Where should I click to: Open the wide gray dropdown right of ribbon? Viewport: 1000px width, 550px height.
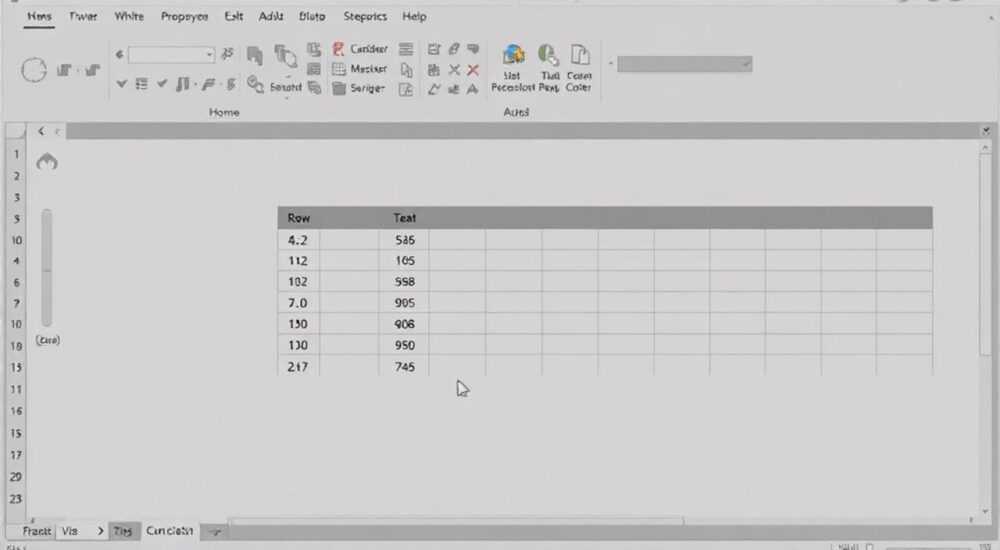pyautogui.click(x=684, y=64)
